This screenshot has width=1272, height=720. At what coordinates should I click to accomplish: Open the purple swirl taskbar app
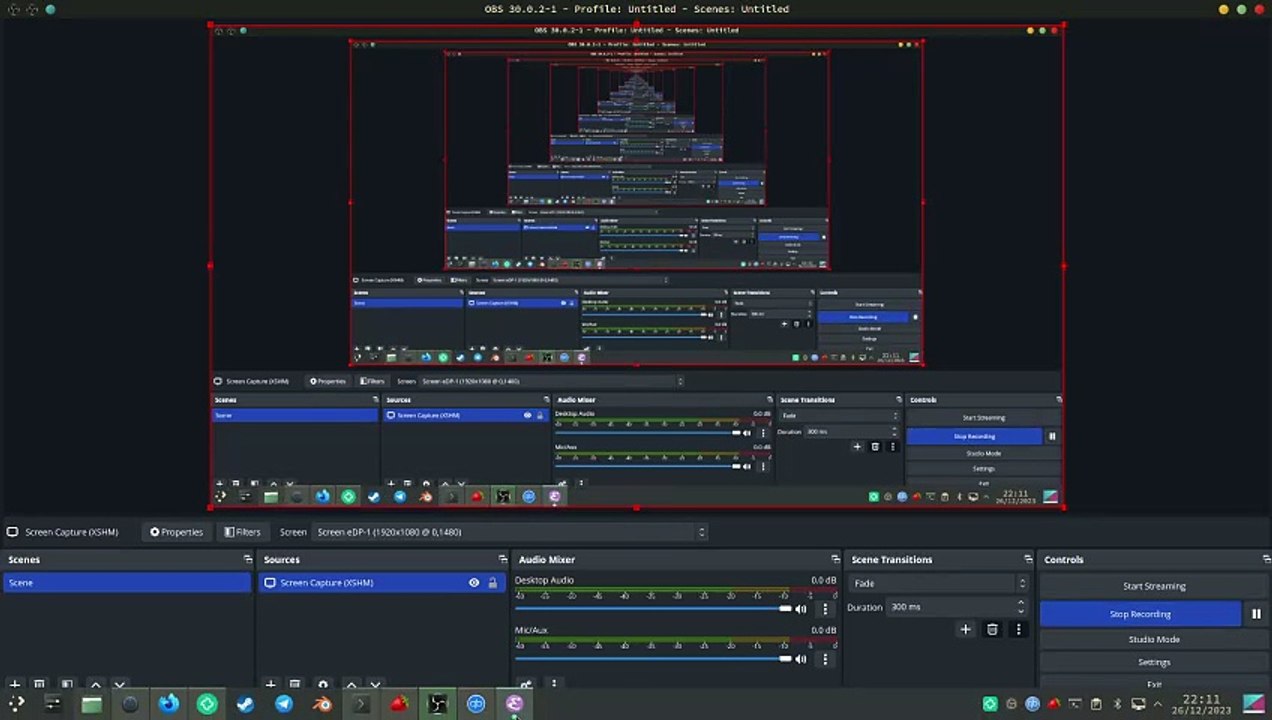click(514, 704)
